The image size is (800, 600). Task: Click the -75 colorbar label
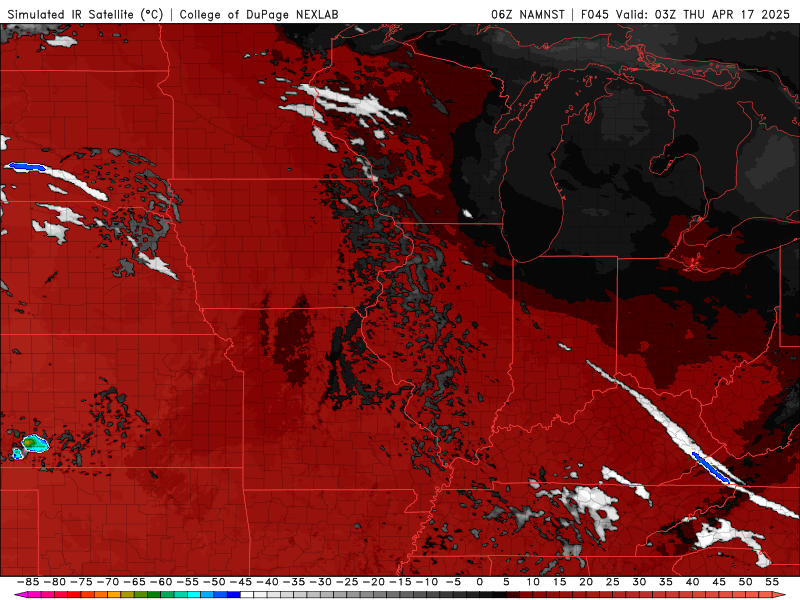[81, 582]
